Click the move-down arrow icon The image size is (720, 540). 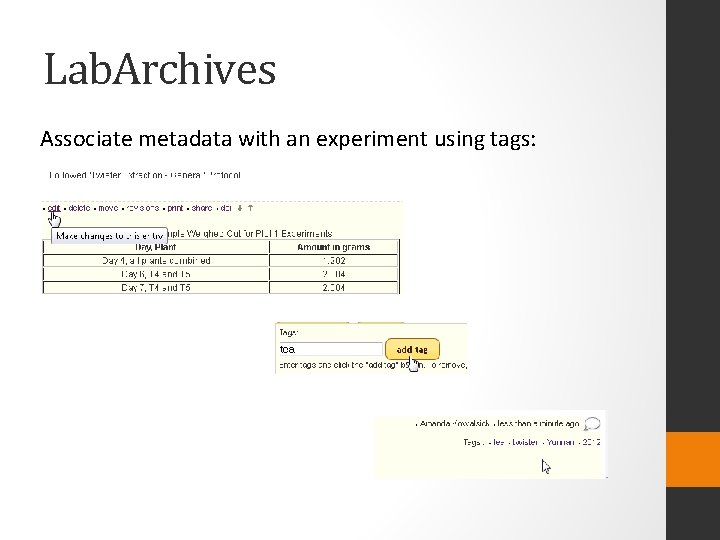pyautogui.click(x=240, y=208)
